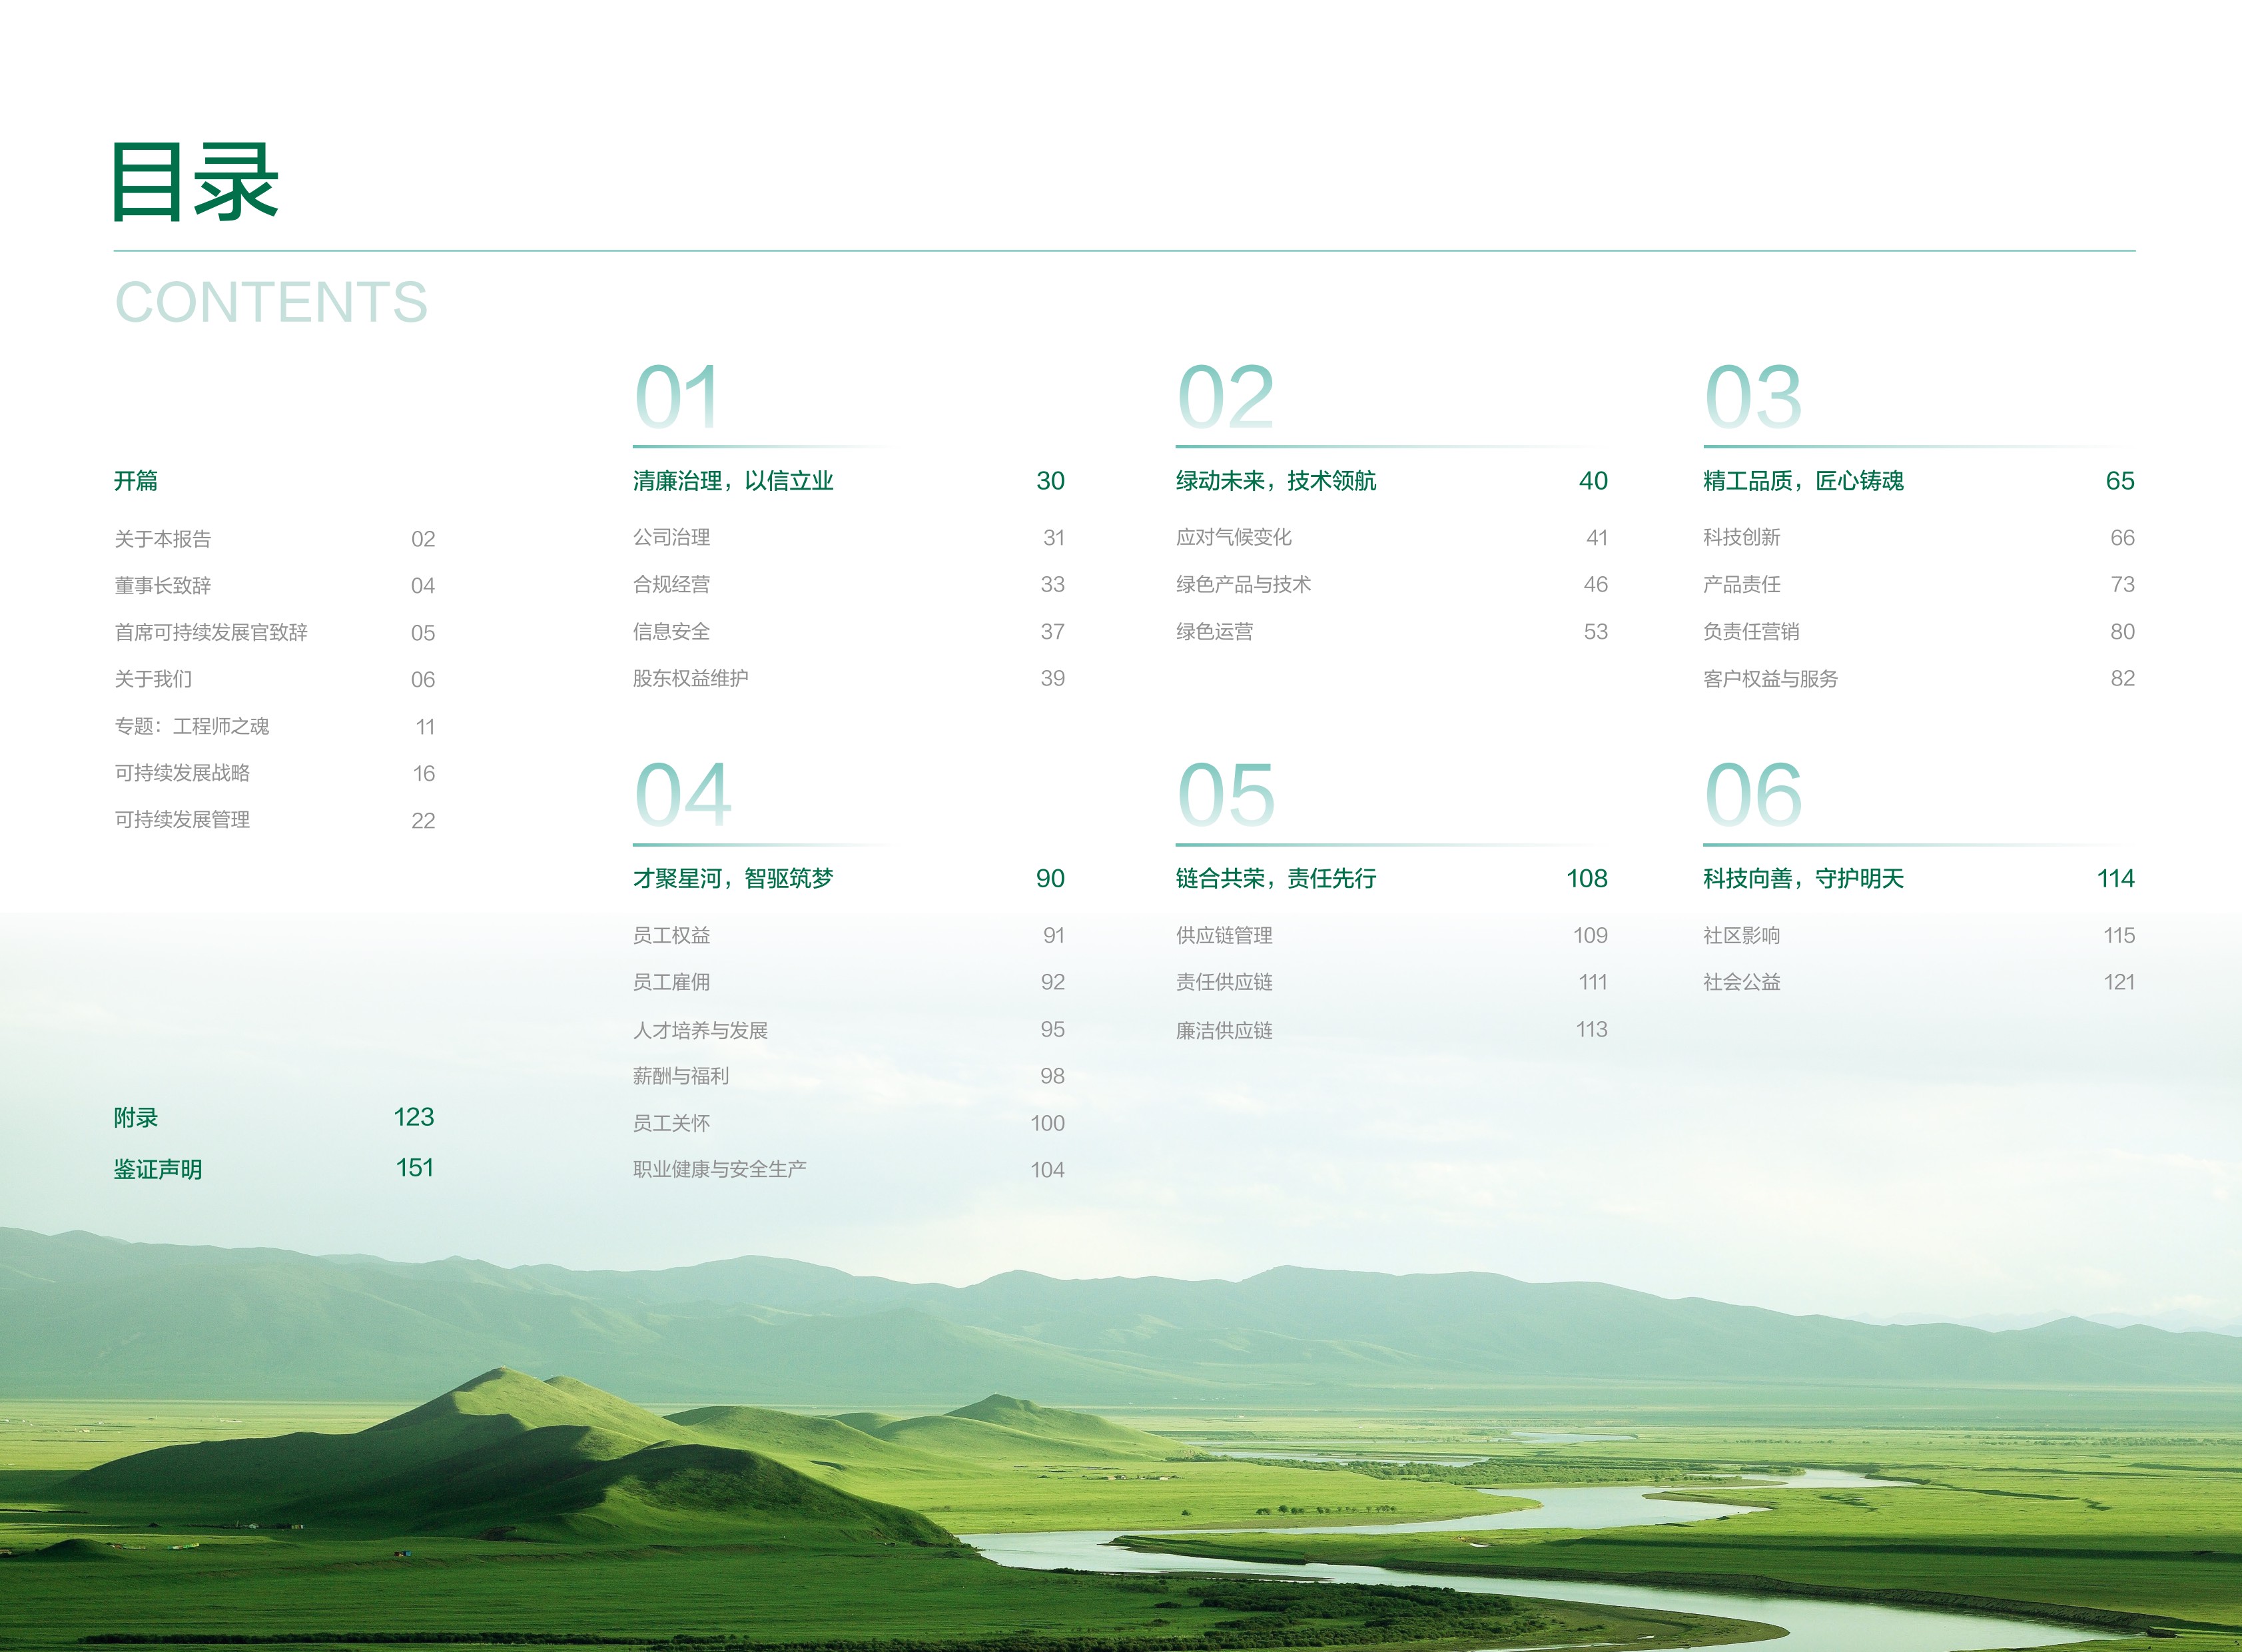Click page number 114 of chapter 06
This screenshot has height=1652, width=2242.
click(2116, 879)
